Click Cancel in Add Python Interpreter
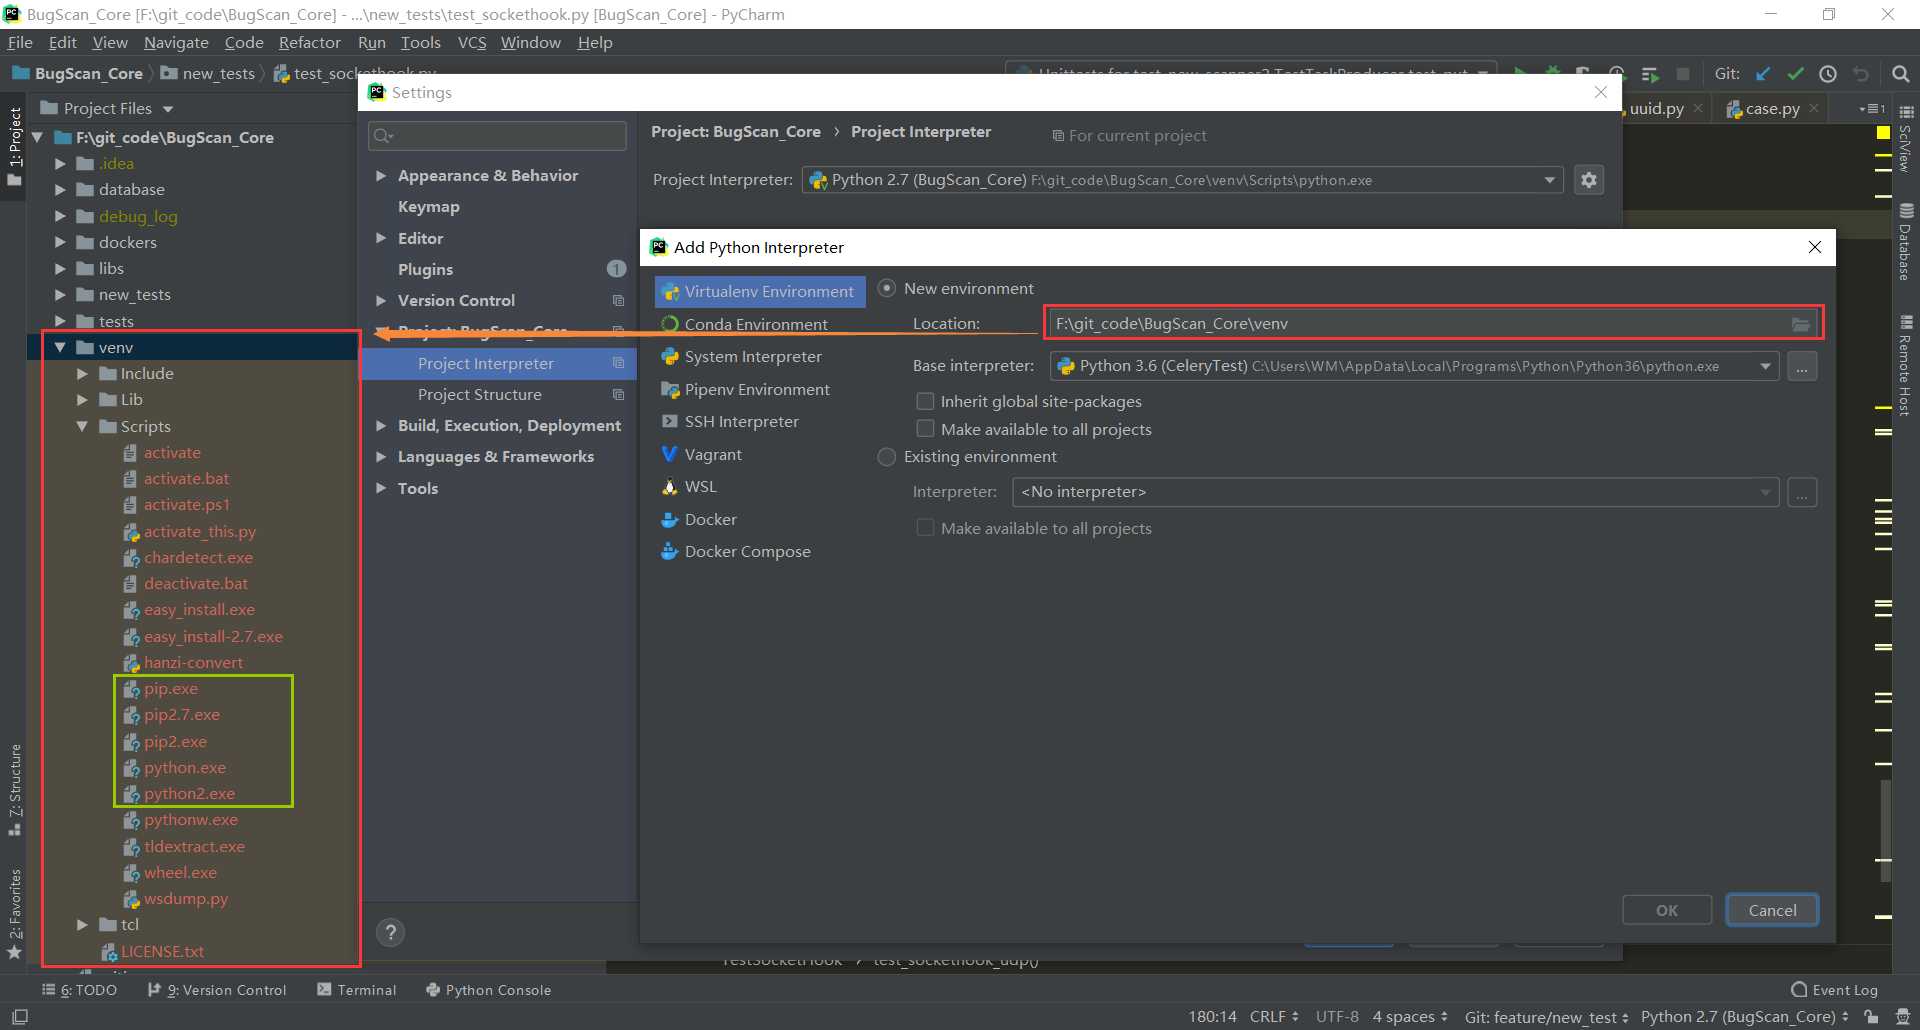 [x=1772, y=910]
